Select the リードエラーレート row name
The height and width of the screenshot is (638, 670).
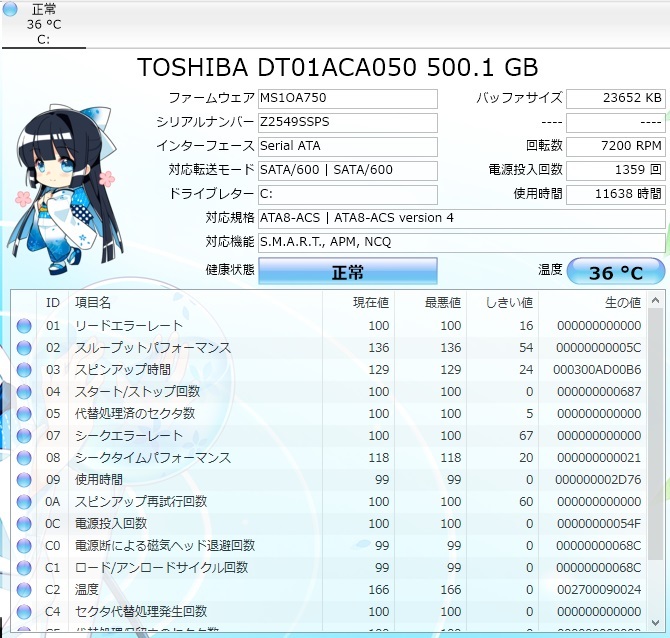(x=129, y=326)
